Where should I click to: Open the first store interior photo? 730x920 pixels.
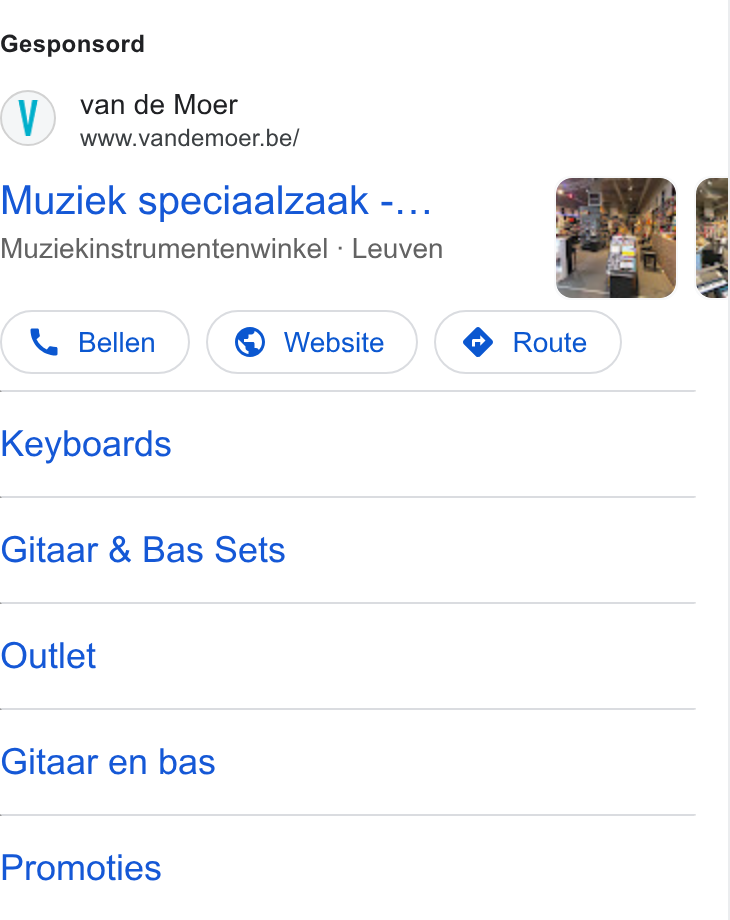pos(616,238)
